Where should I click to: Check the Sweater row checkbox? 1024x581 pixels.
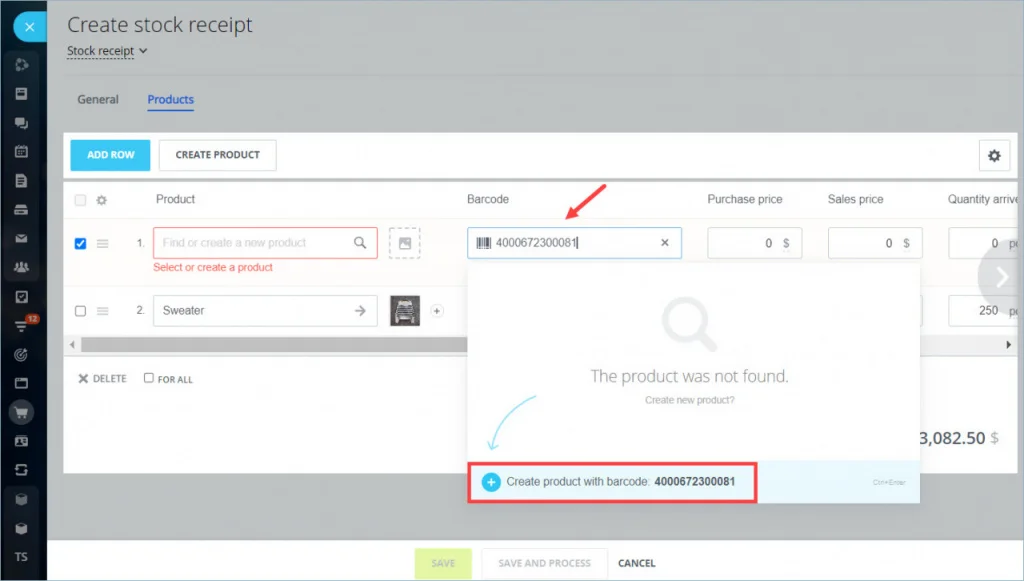pos(80,311)
